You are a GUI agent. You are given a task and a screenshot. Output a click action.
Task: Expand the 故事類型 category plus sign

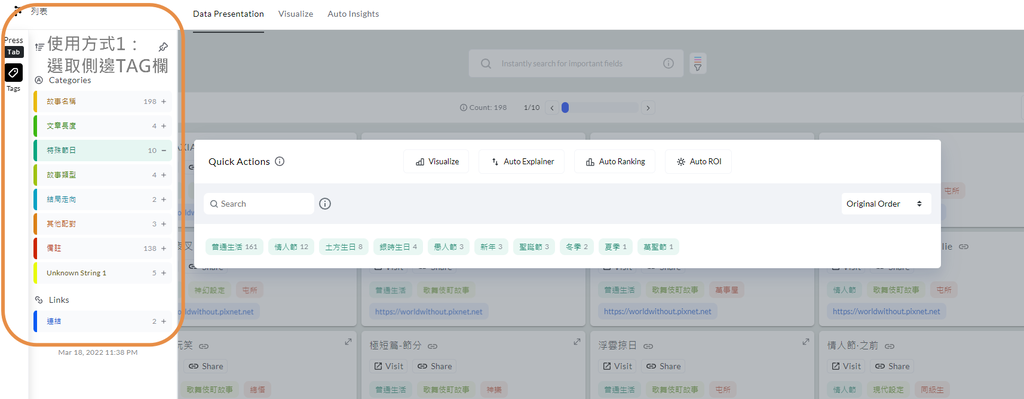[163, 175]
